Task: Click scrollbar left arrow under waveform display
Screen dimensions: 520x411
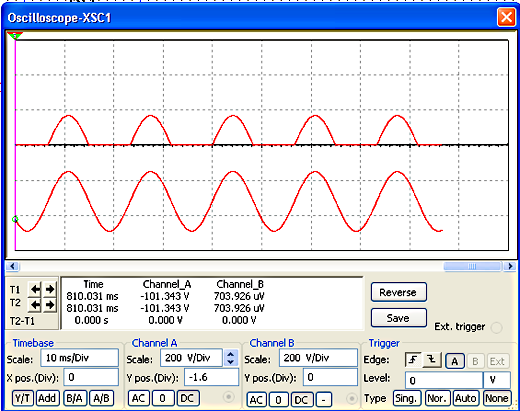Action: pyautogui.click(x=13, y=266)
